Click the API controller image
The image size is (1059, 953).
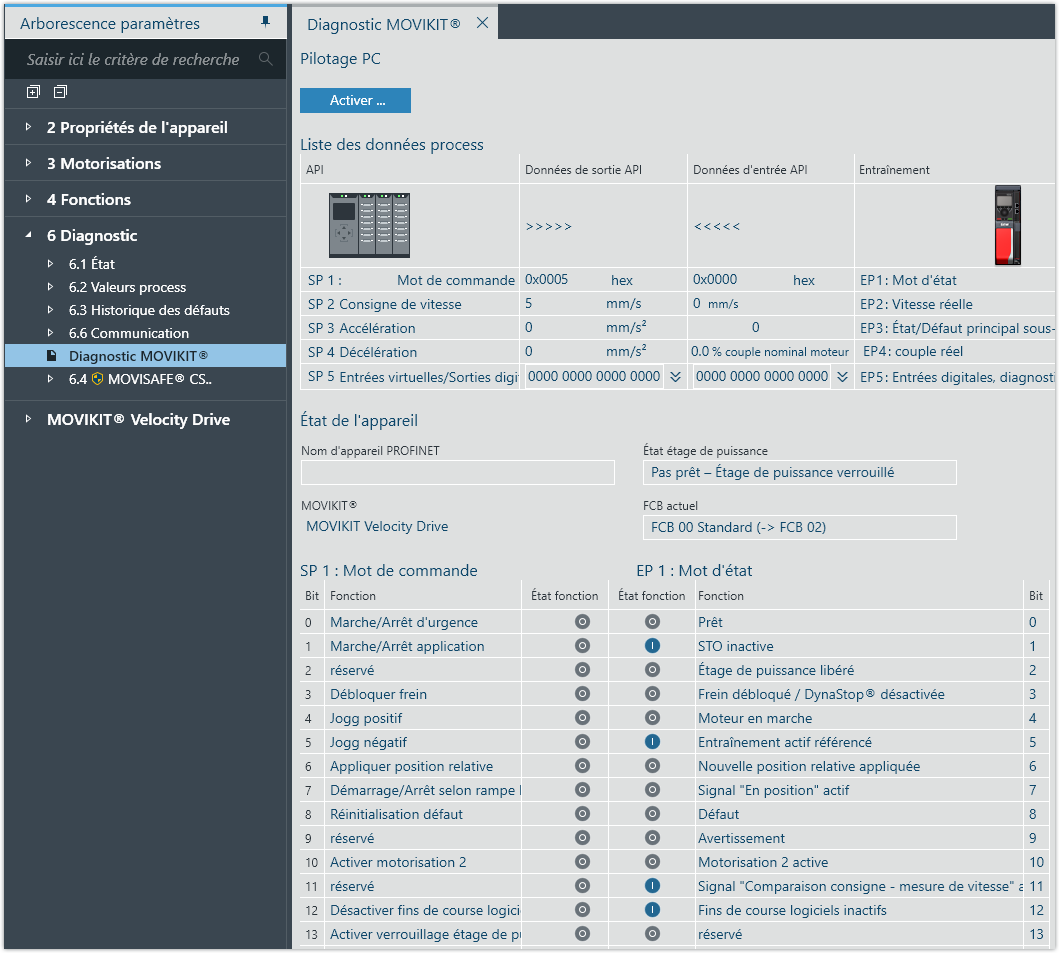click(370, 225)
